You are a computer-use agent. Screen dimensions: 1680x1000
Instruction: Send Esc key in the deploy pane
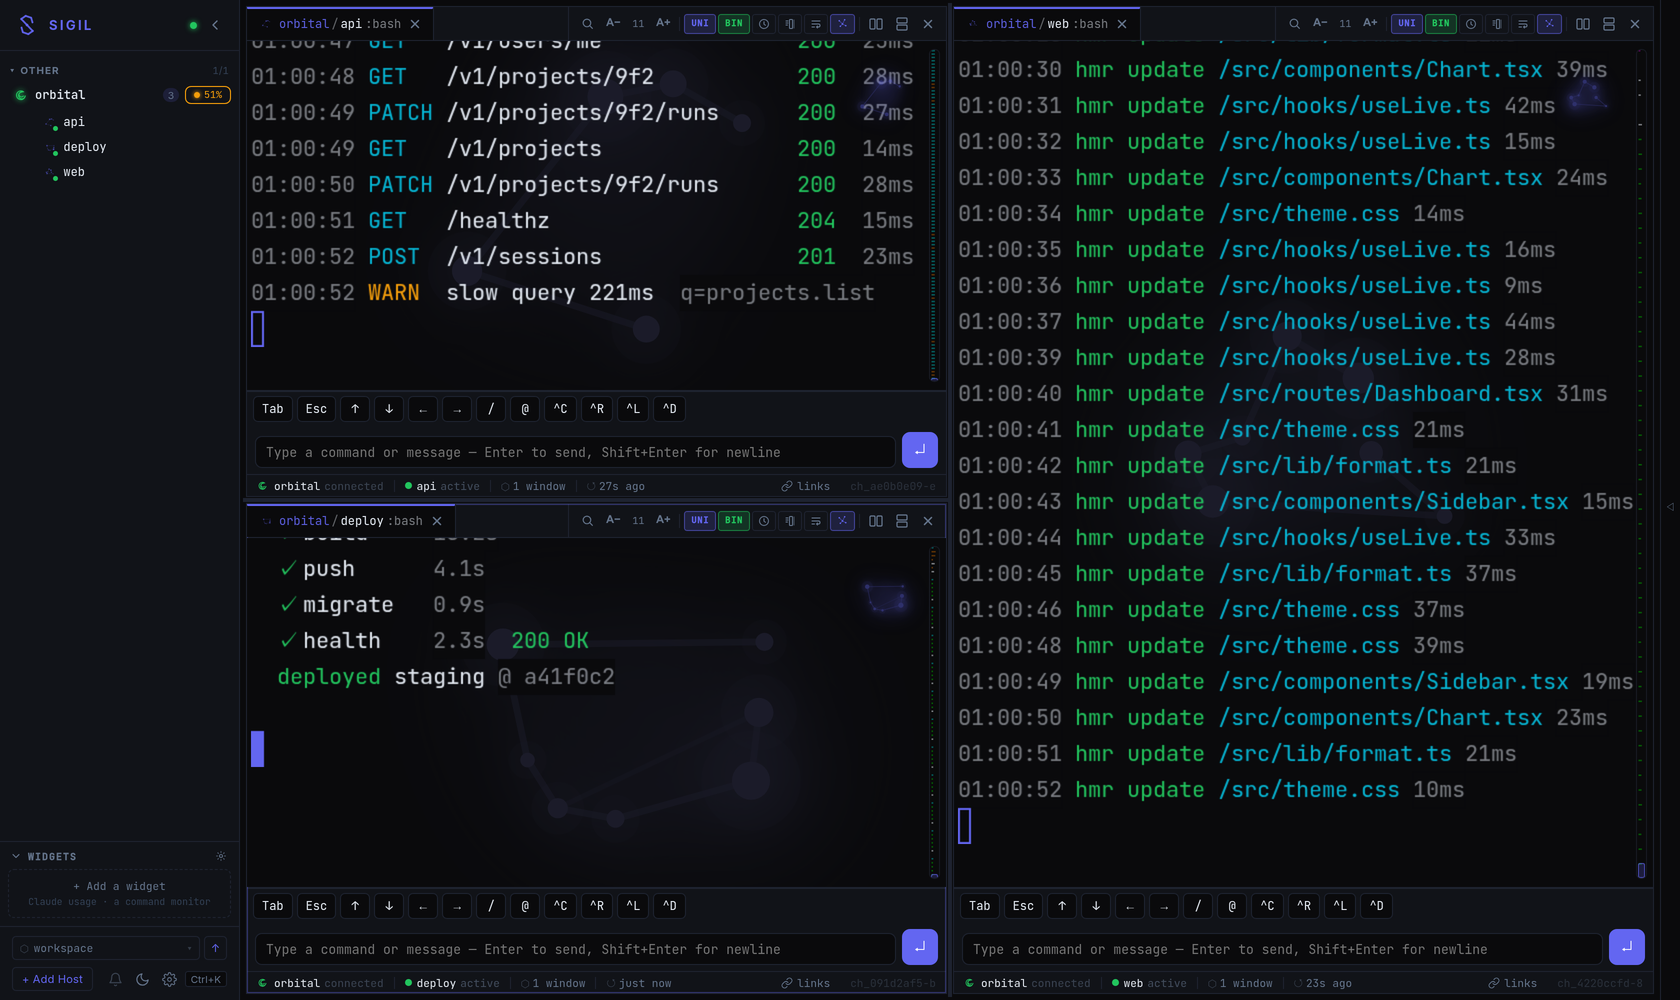point(316,906)
